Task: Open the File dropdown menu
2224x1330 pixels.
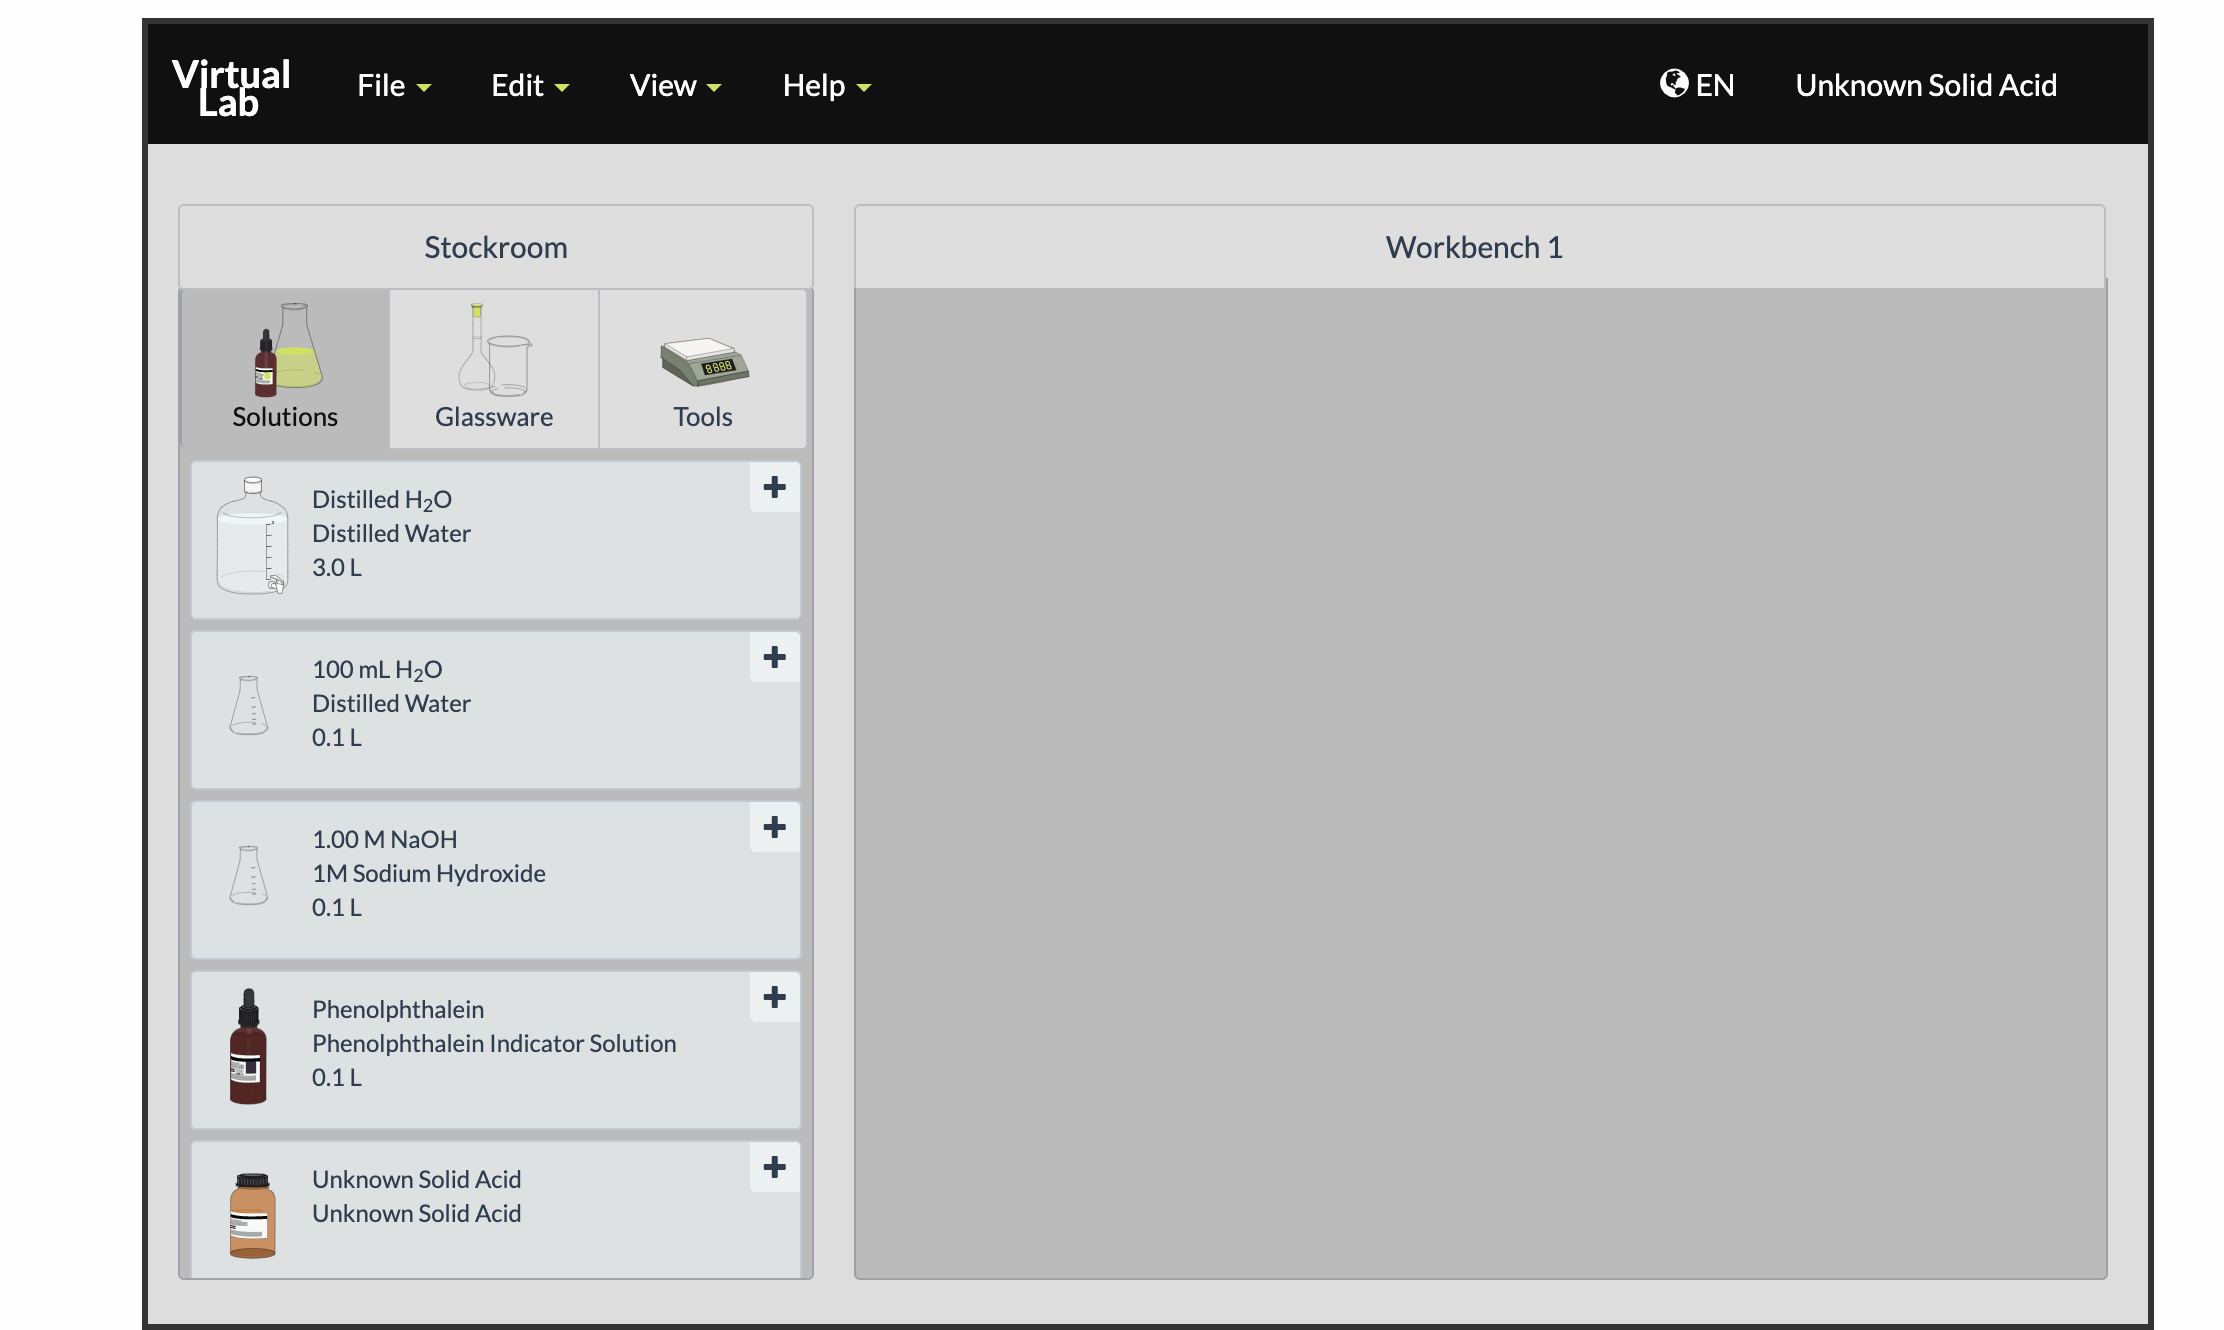Action: click(394, 86)
